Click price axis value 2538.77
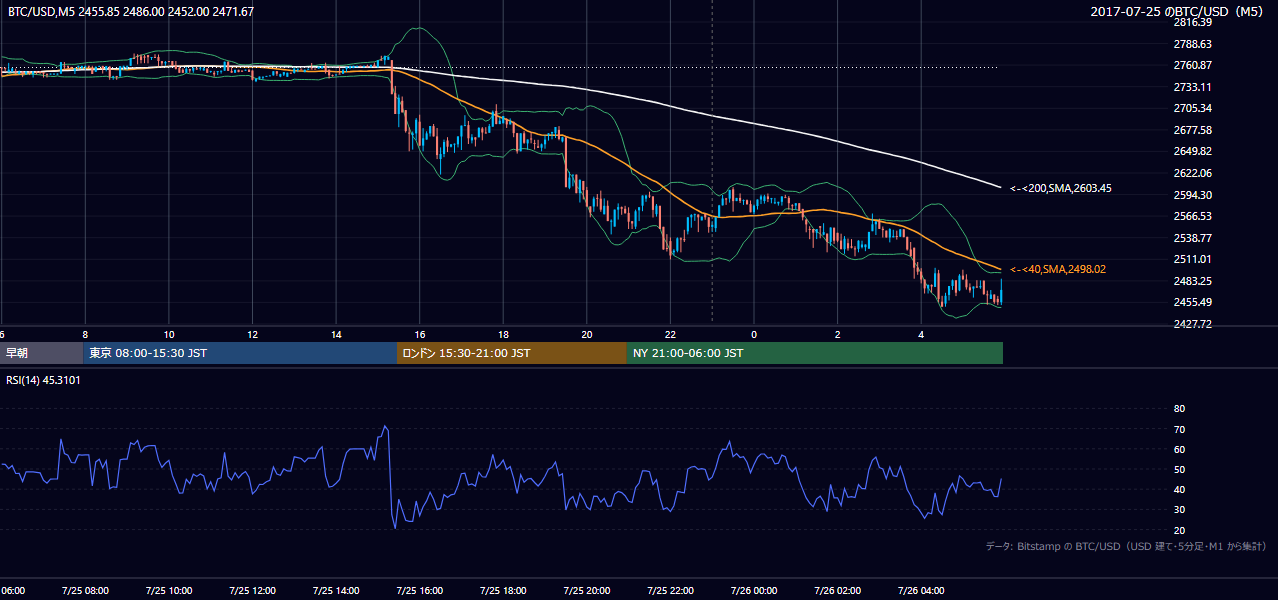Screen dimensions: 1278x600 pyautogui.click(x=1192, y=238)
